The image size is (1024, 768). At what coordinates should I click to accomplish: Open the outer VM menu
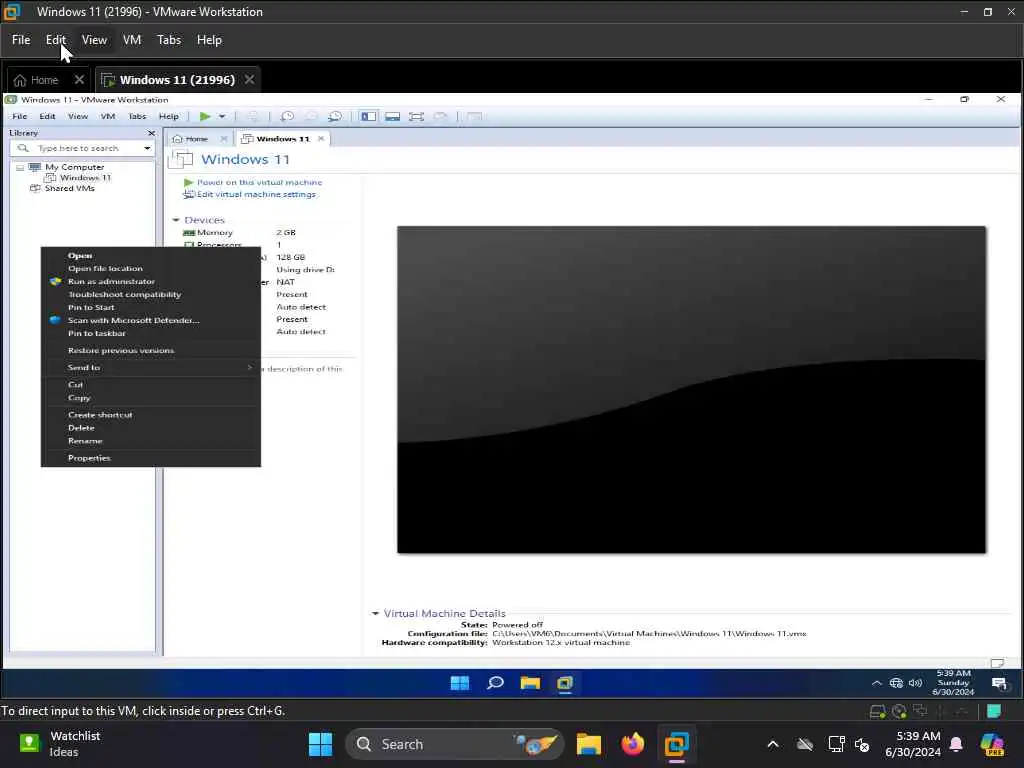[x=132, y=40]
